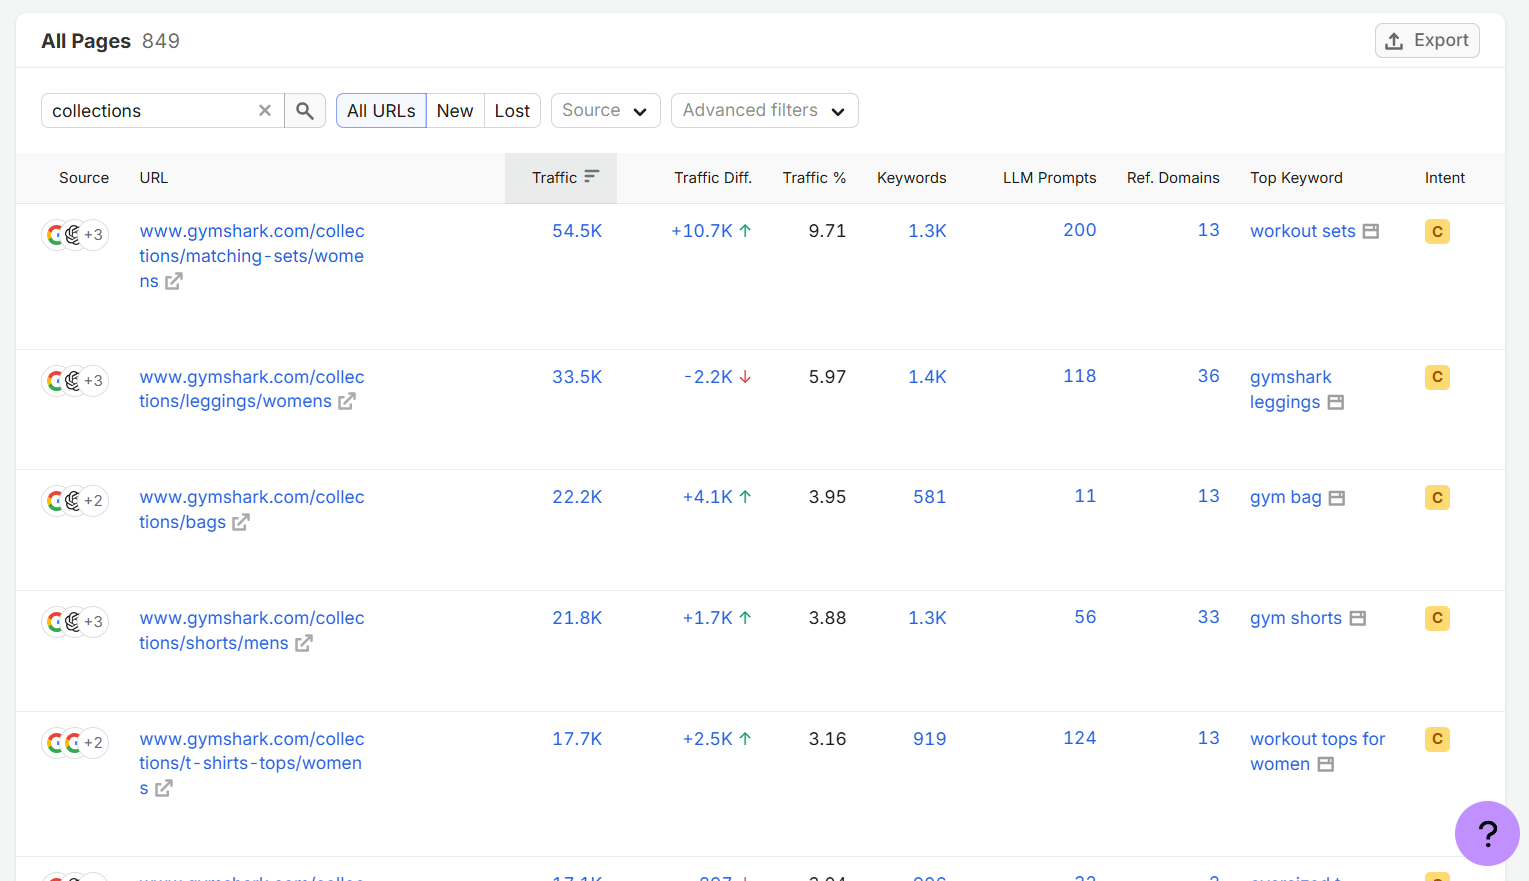Click the gymshark leggings top keyword
The width and height of the screenshot is (1529, 881).
tap(1290, 390)
